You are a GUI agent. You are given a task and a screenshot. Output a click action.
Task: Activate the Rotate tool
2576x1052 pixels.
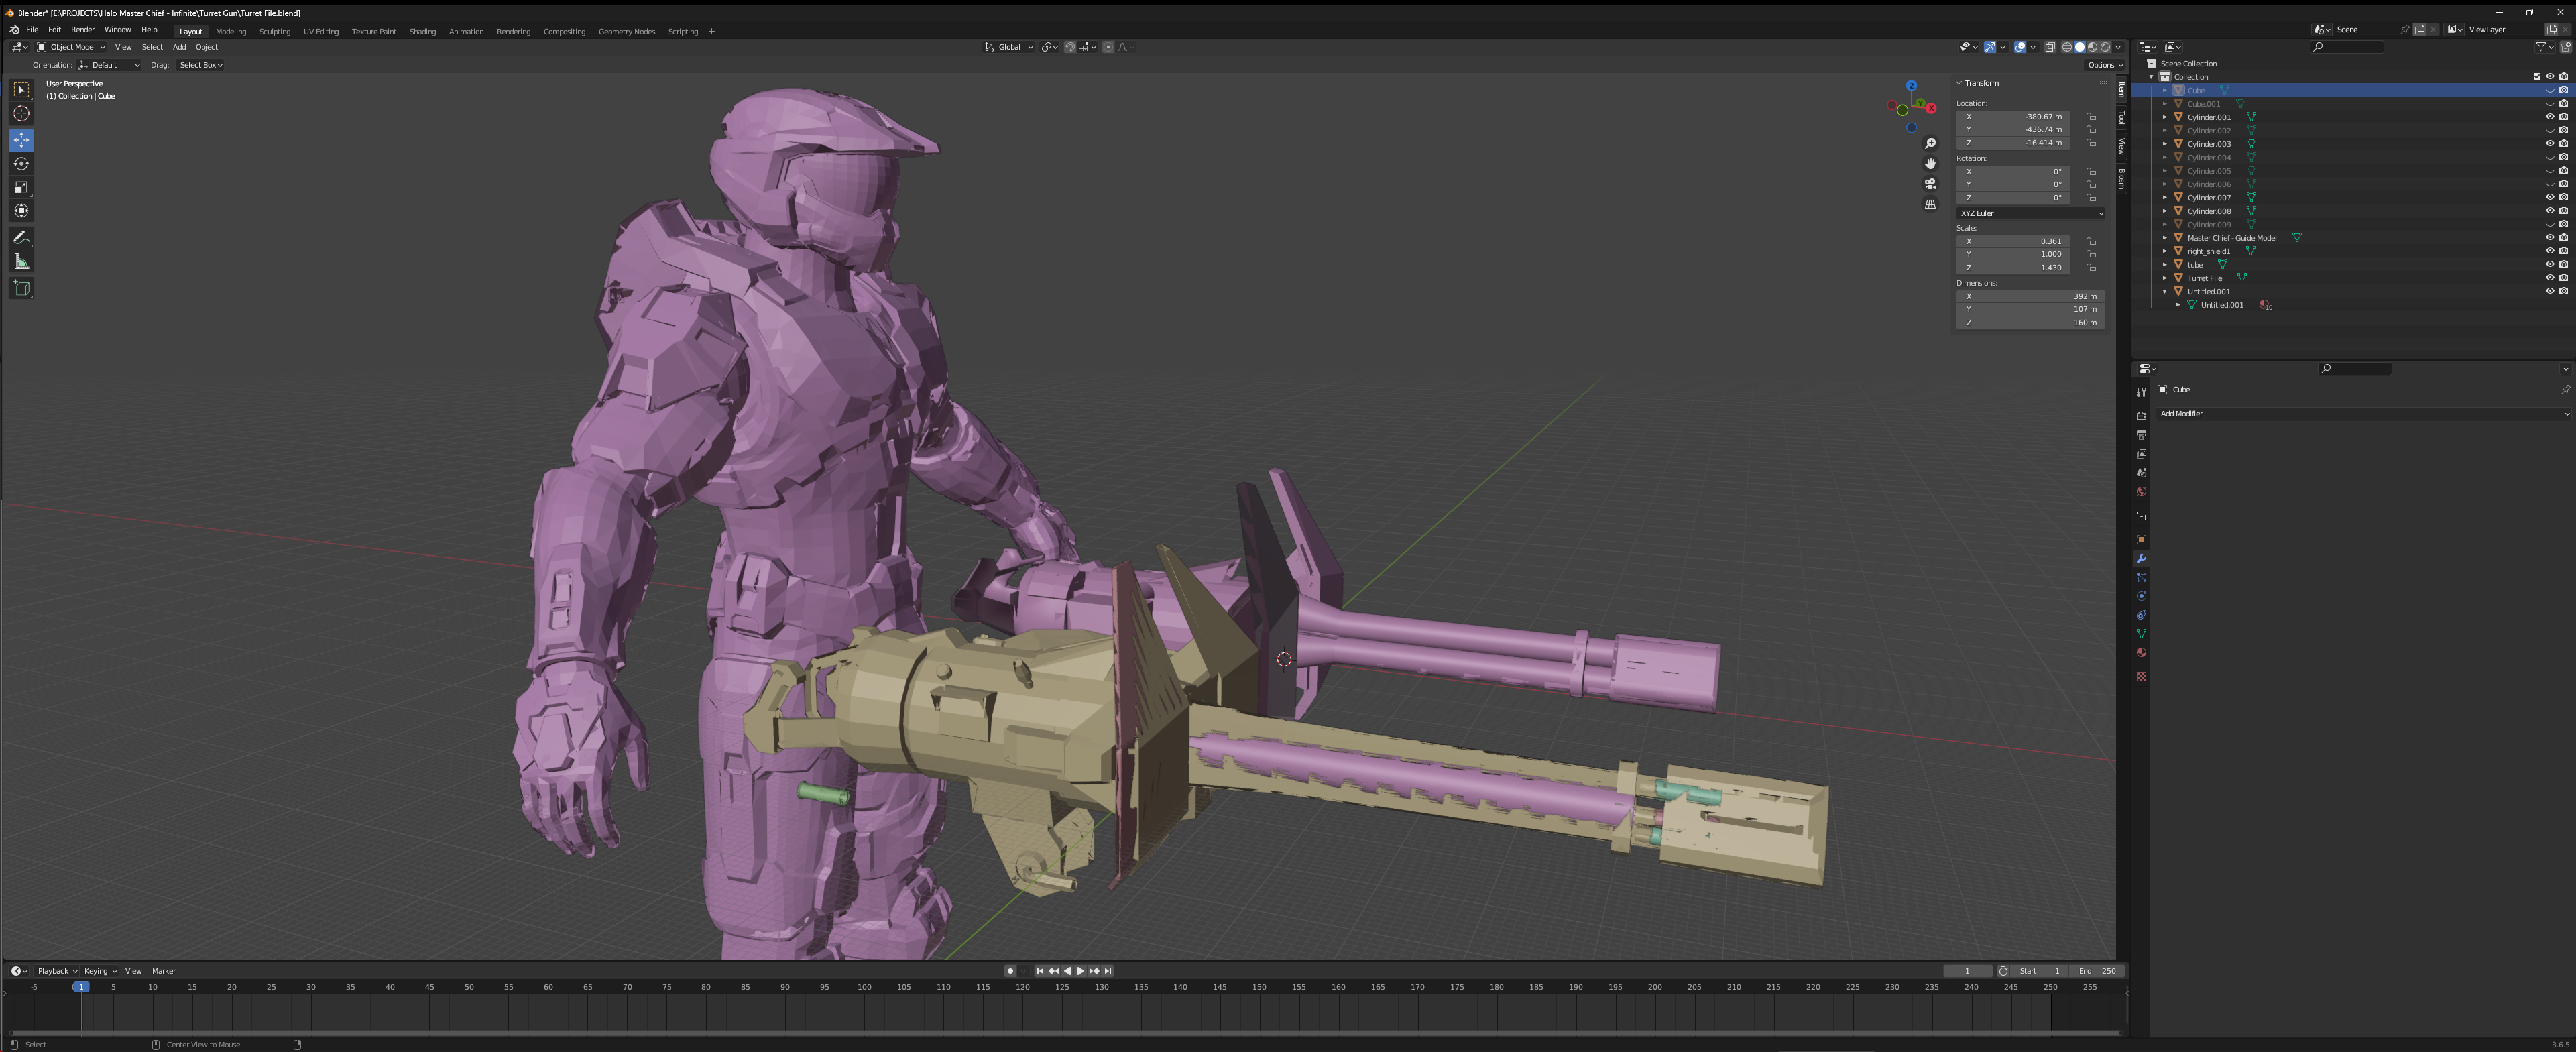coord(21,164)
